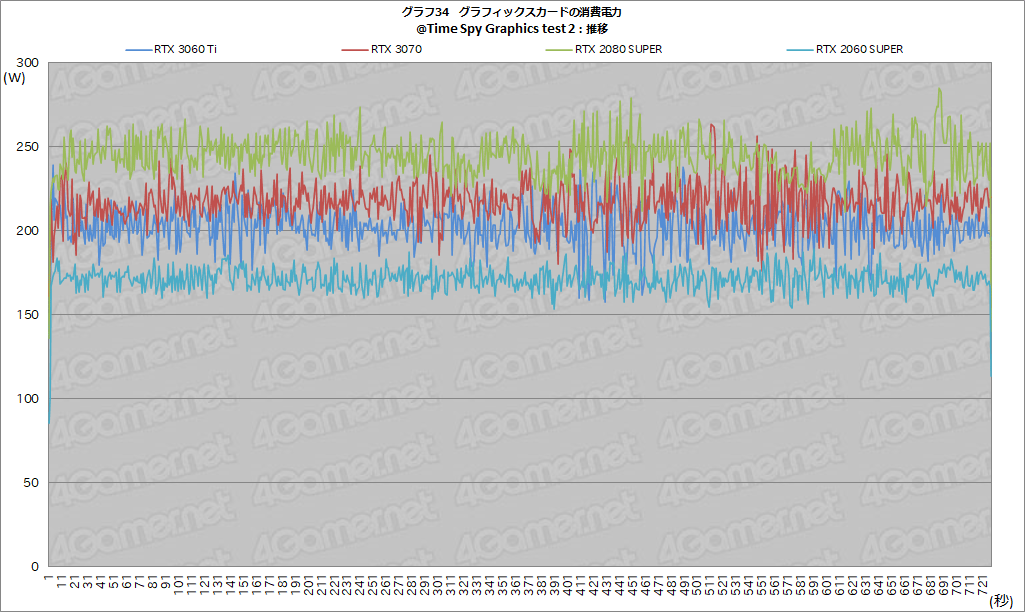1025x612 pixels.
Task: Click the RTX 3070 legend label
Action: click(396, 49)
